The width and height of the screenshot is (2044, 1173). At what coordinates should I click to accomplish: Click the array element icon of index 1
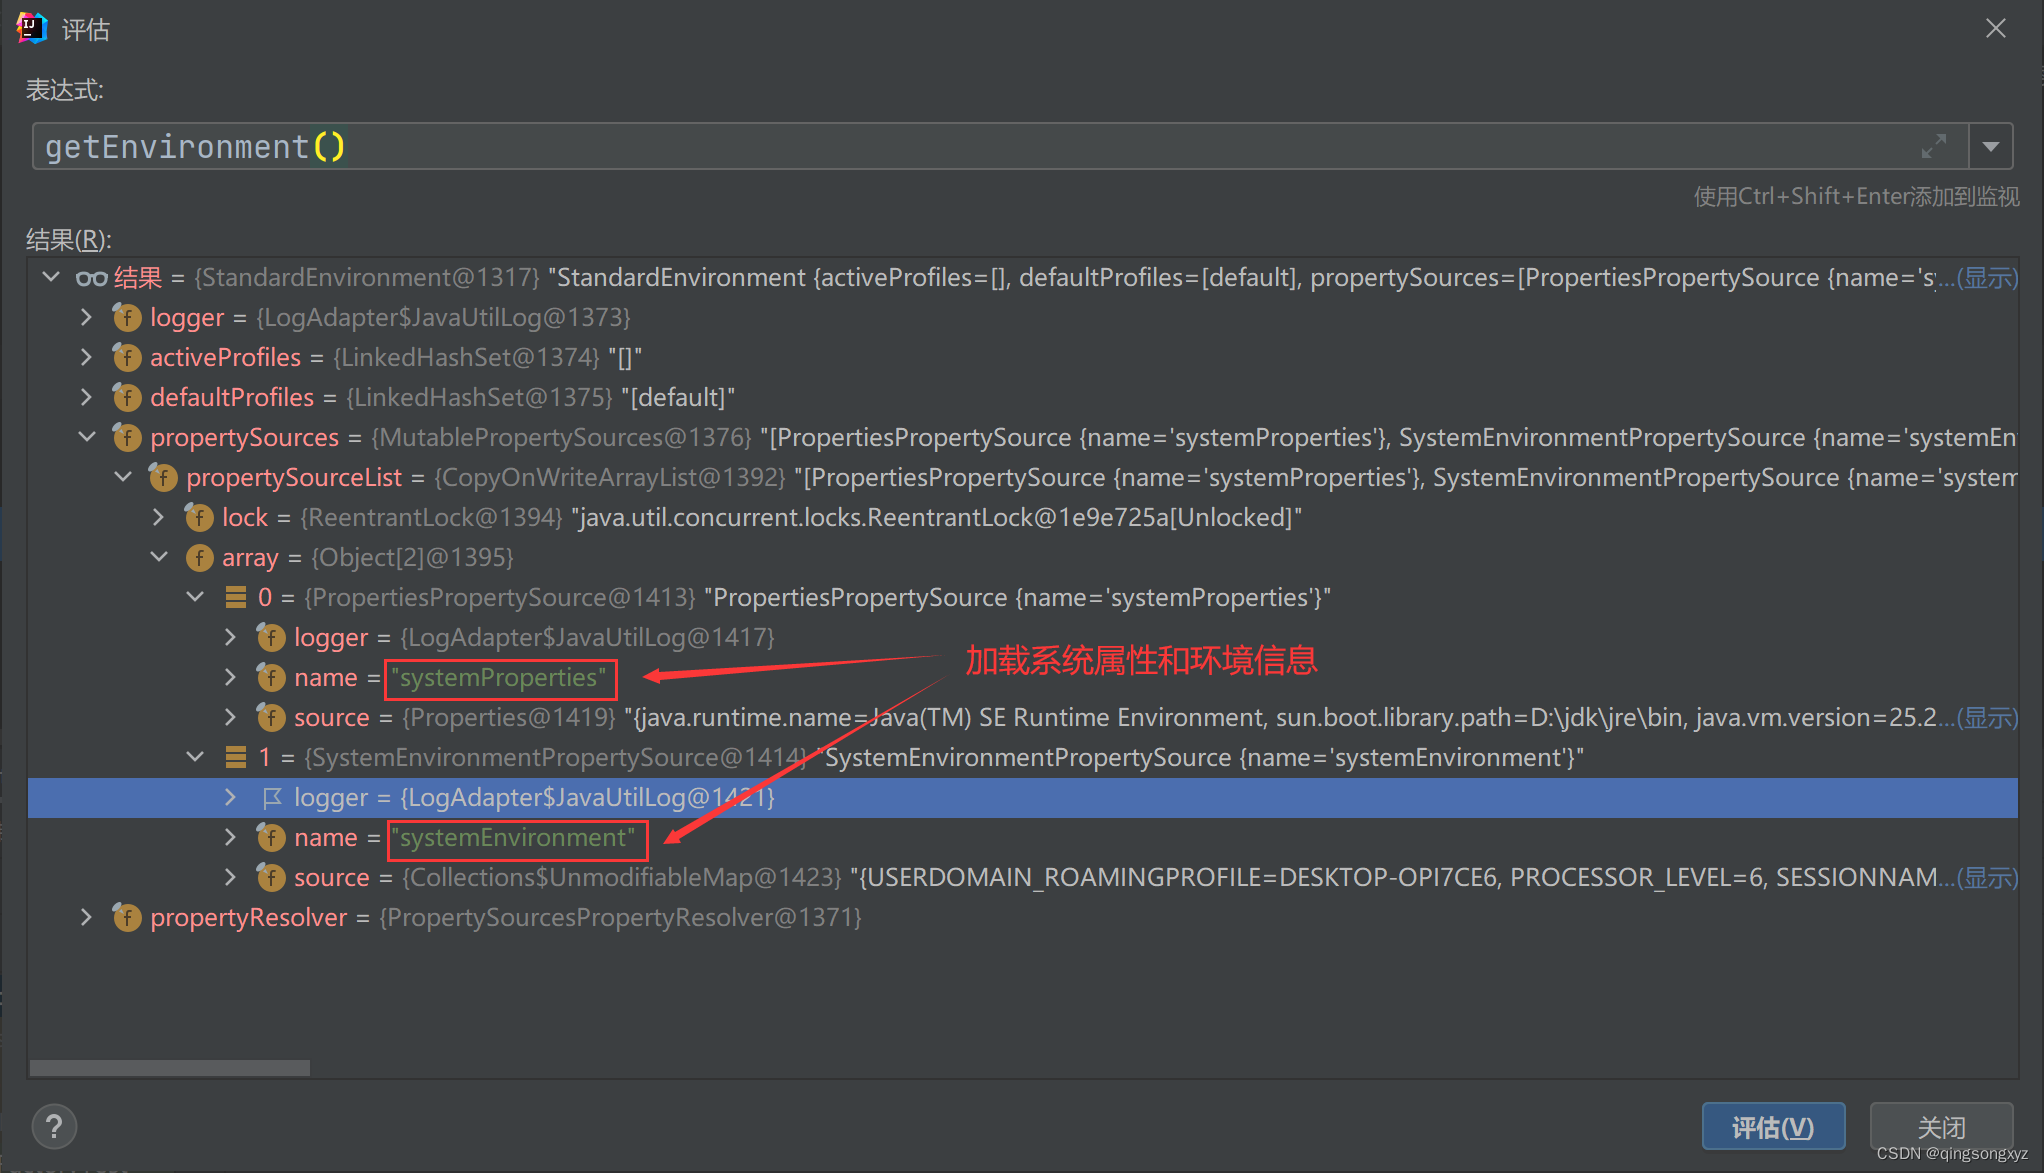tap(236, 757)
